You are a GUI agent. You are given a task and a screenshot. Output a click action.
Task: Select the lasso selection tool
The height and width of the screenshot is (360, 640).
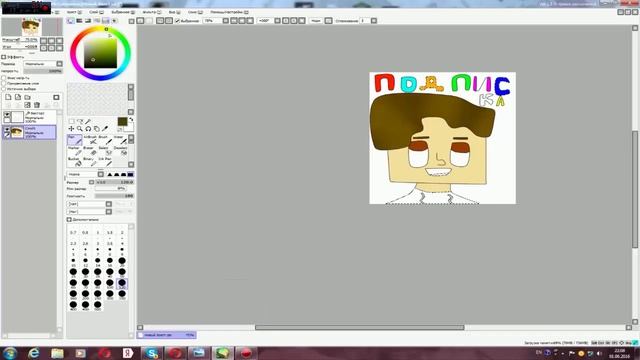click(x=80, y=121)
